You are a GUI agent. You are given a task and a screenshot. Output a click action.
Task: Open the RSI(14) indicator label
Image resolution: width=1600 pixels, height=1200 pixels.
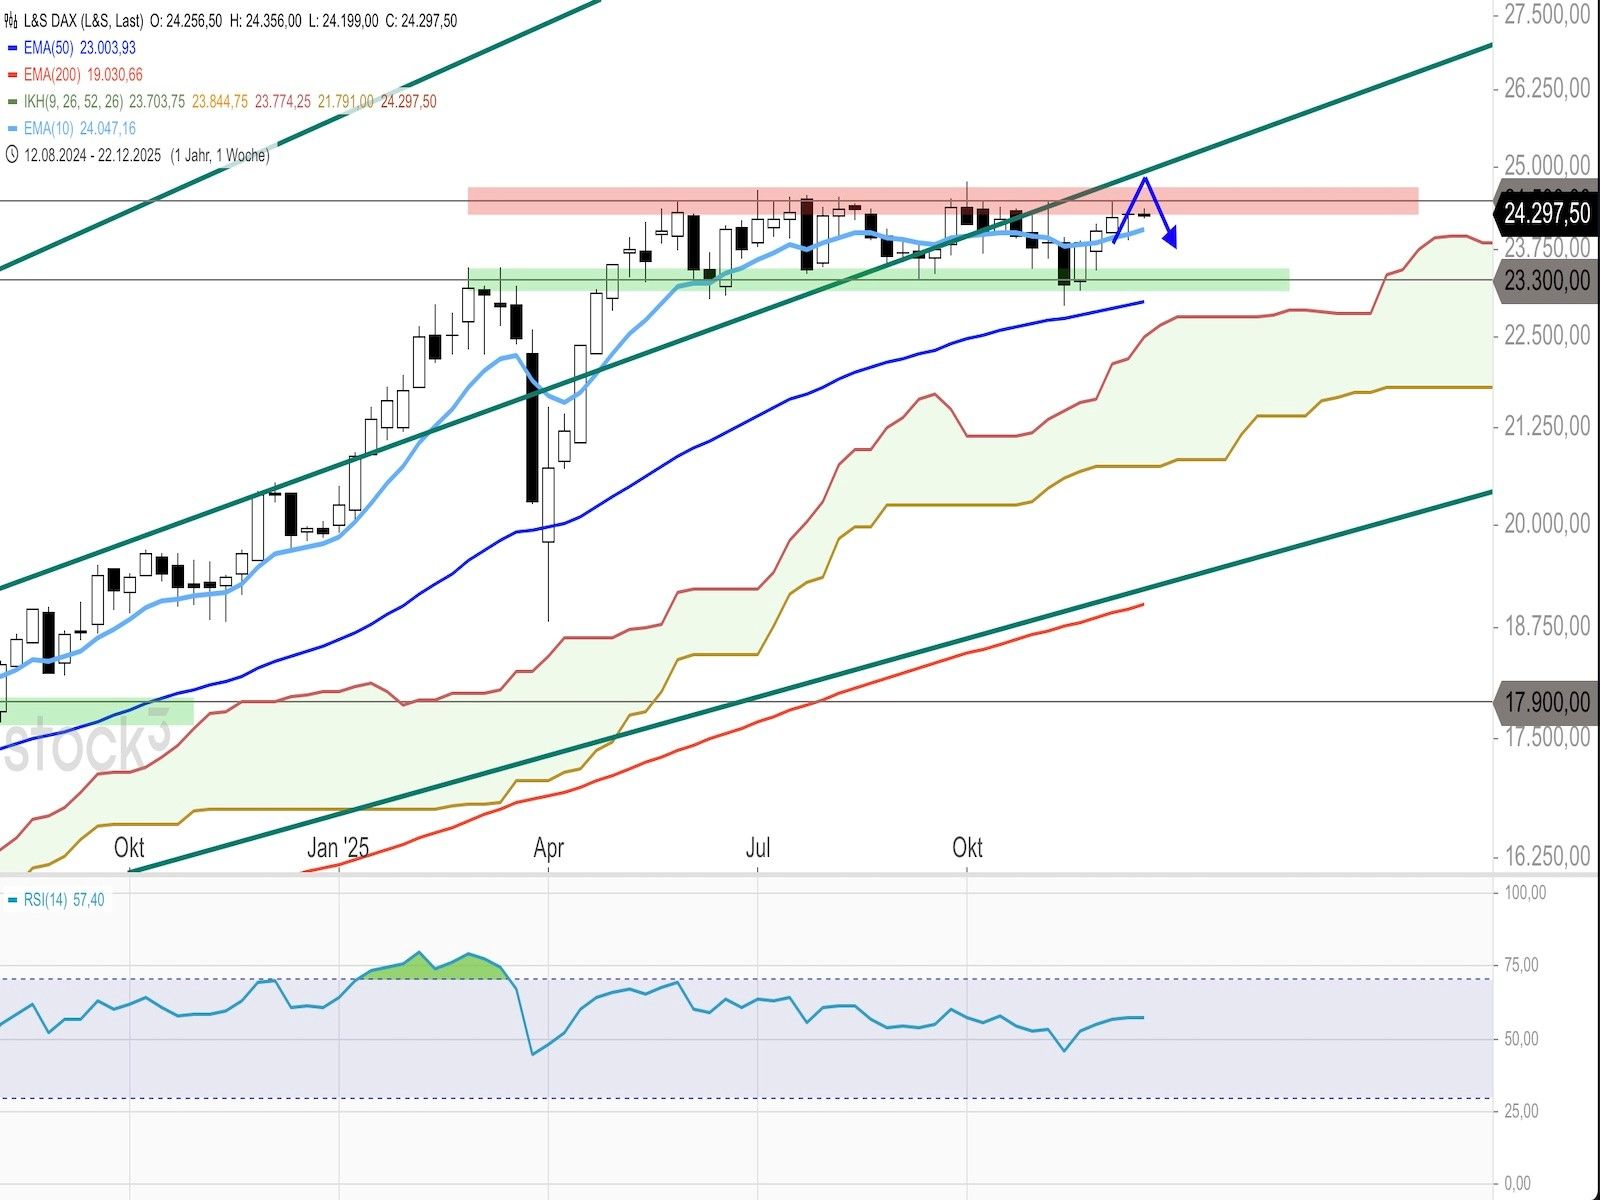(x=45, y=900)
